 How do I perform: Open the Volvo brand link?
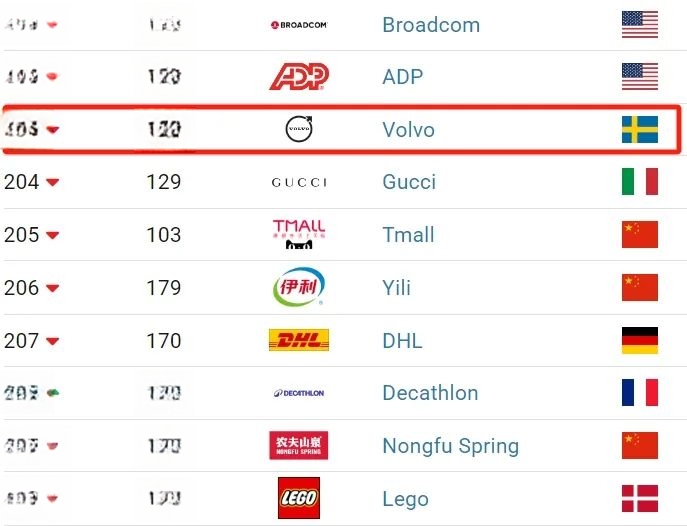408,130
